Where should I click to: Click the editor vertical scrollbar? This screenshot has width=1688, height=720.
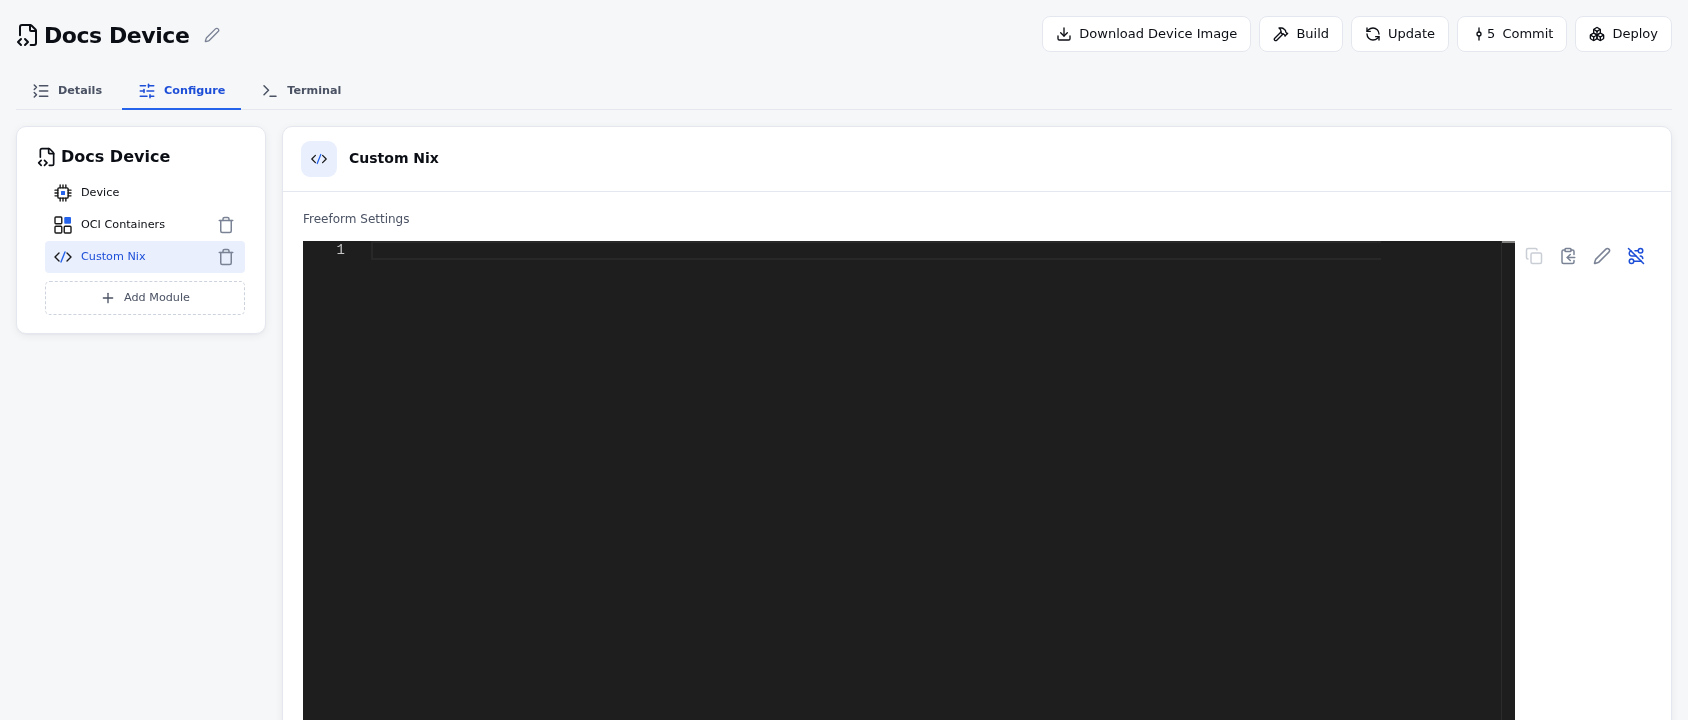pos(1508,480)
